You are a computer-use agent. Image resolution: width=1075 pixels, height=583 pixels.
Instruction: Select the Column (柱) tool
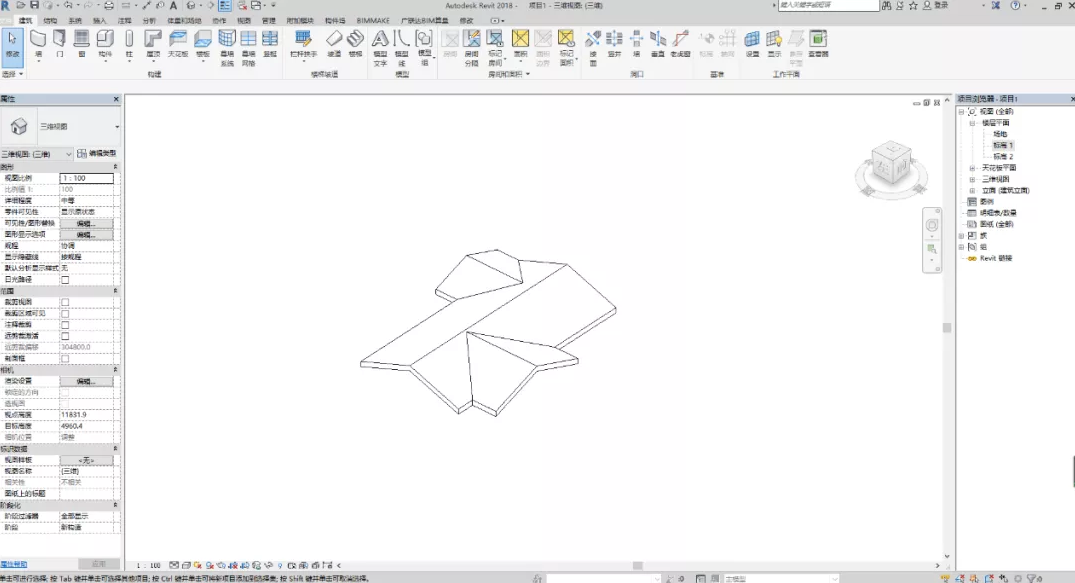pyautogui.click(x=129, y=44)
